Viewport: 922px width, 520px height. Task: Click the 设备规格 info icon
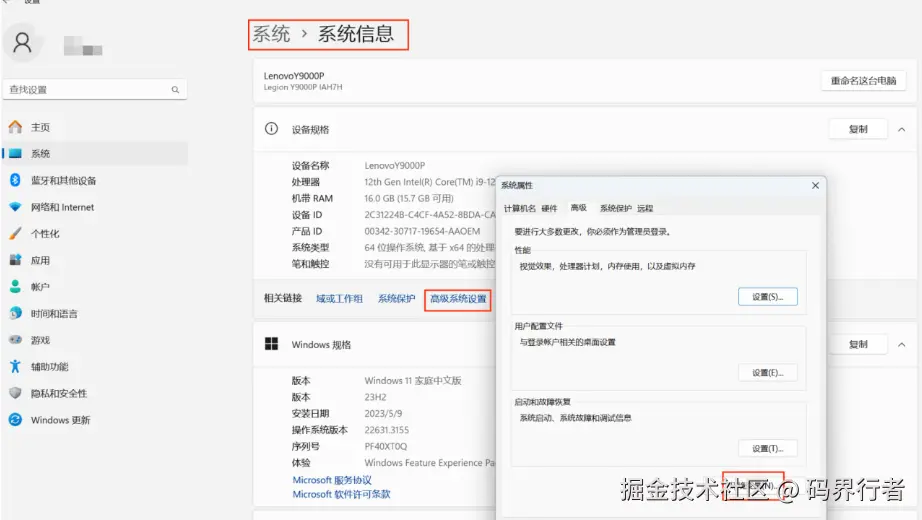271,129
